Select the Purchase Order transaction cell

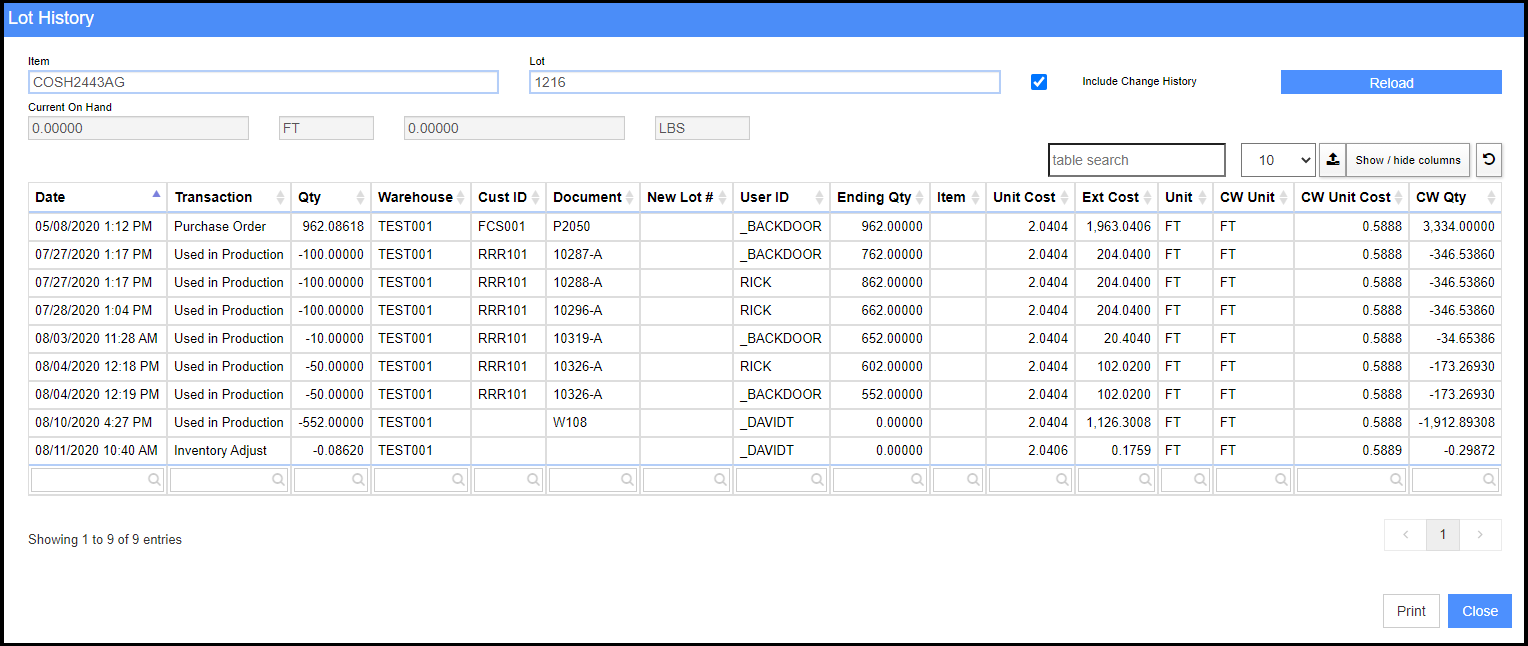(x=229, y=226)
